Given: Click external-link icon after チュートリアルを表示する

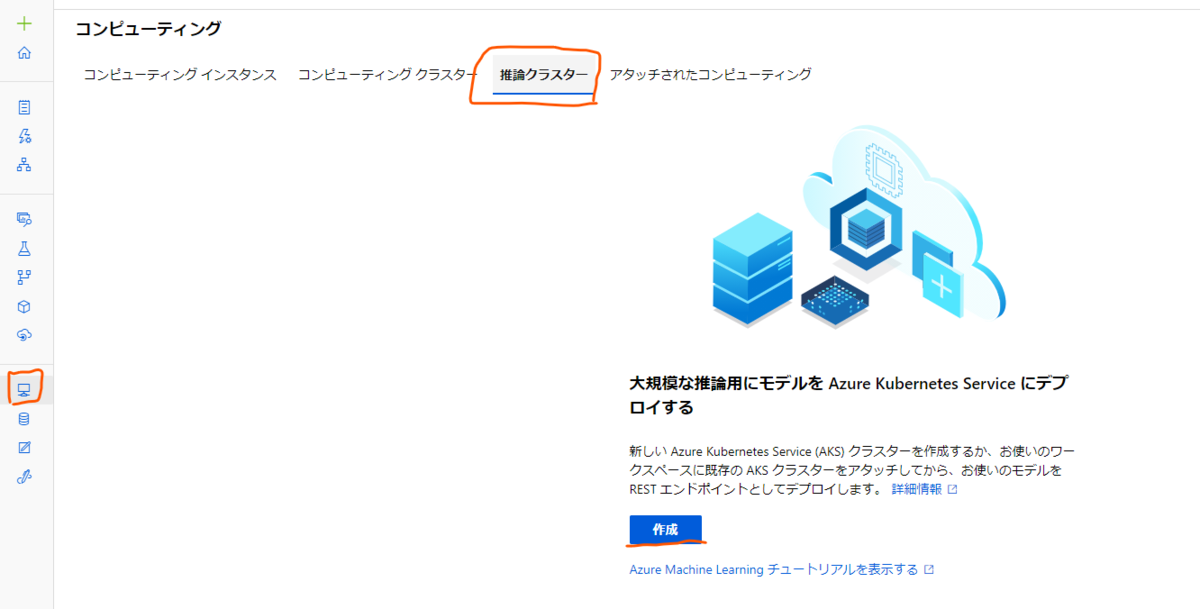Looking at the screenshot, I should (x=929, y=569).
